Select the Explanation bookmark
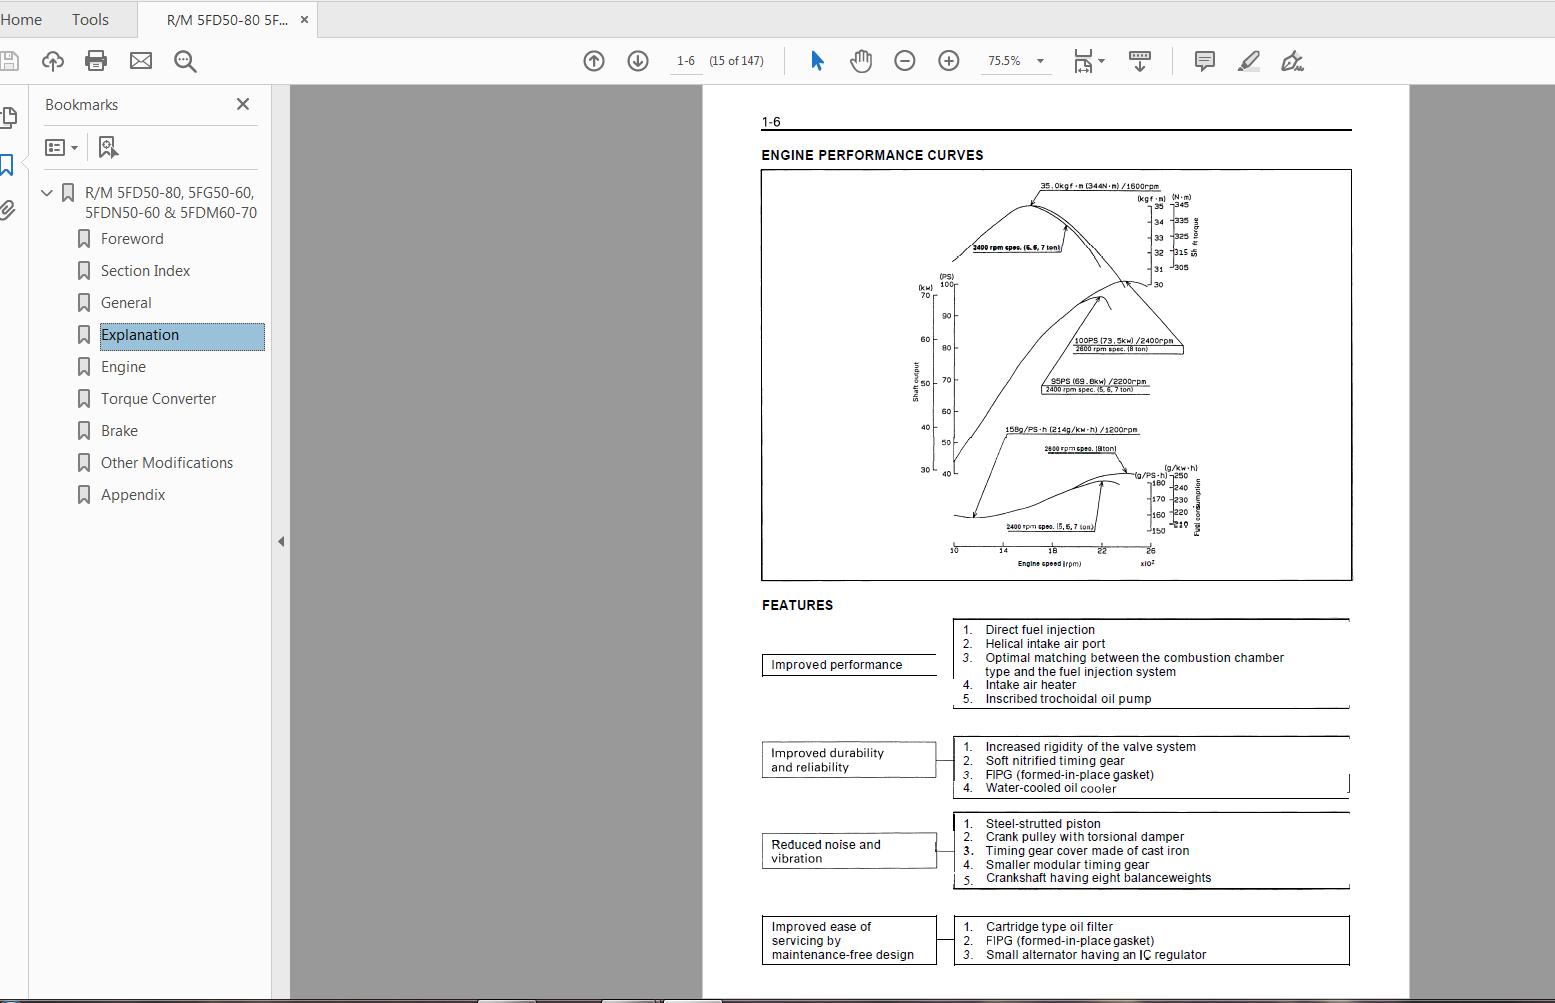 [181, 336]
